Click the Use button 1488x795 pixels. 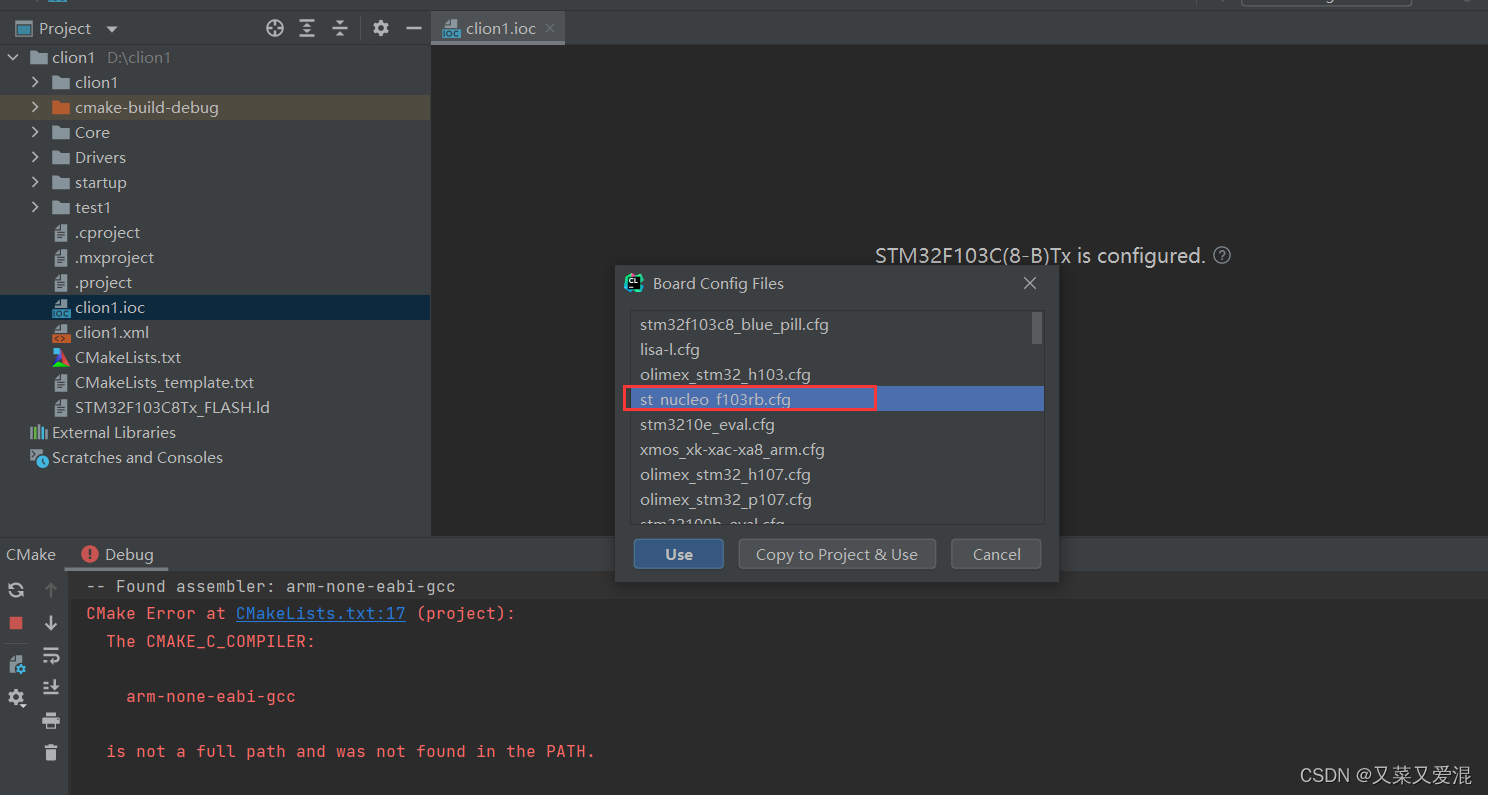(x=679, y=554)
